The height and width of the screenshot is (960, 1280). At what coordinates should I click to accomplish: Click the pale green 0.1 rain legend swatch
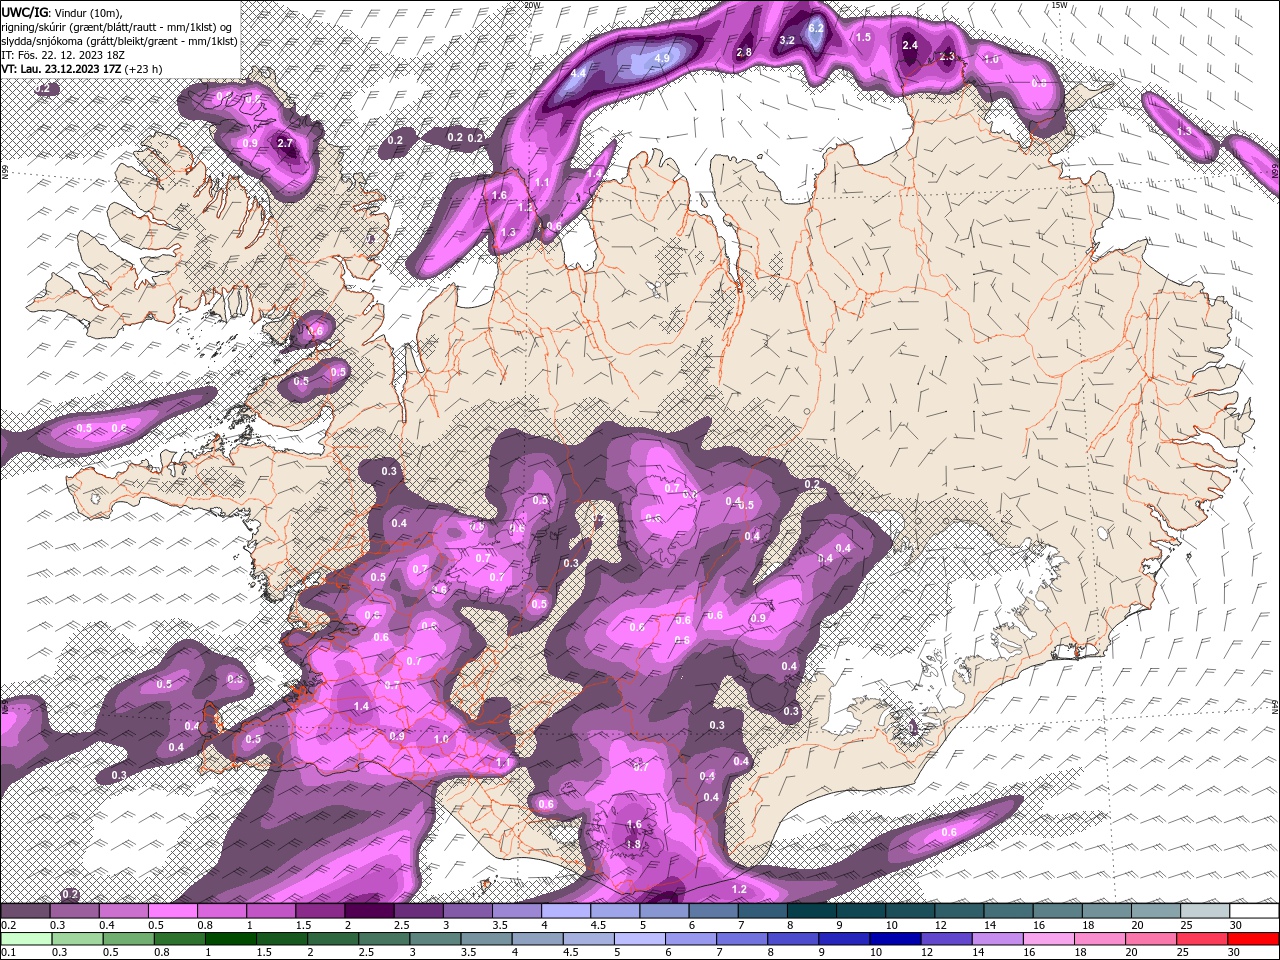25,939
